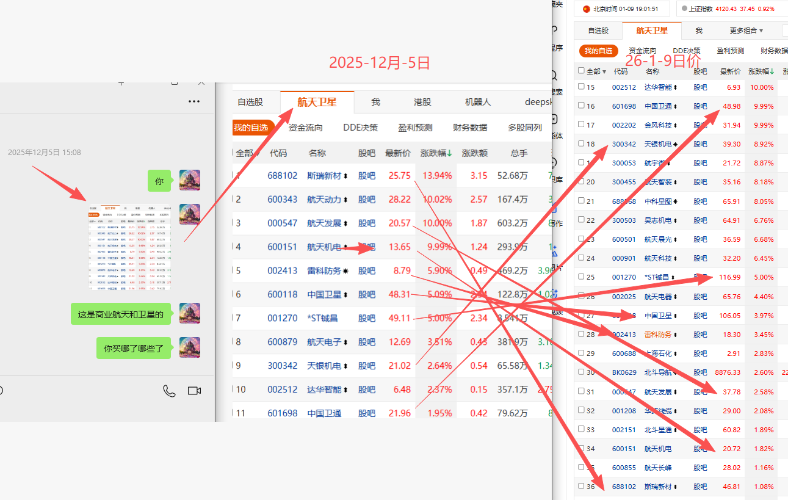Tick the checkbox for row 15 达华智能
The width and height of the screenshot is (788, 500).
tap(581, 87)
